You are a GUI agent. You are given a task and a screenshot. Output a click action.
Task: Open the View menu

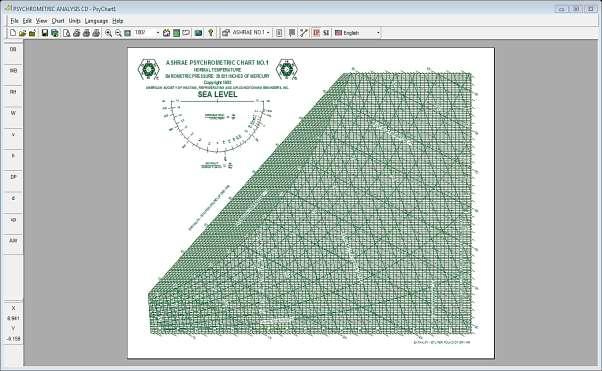click(x=41, y=21)
